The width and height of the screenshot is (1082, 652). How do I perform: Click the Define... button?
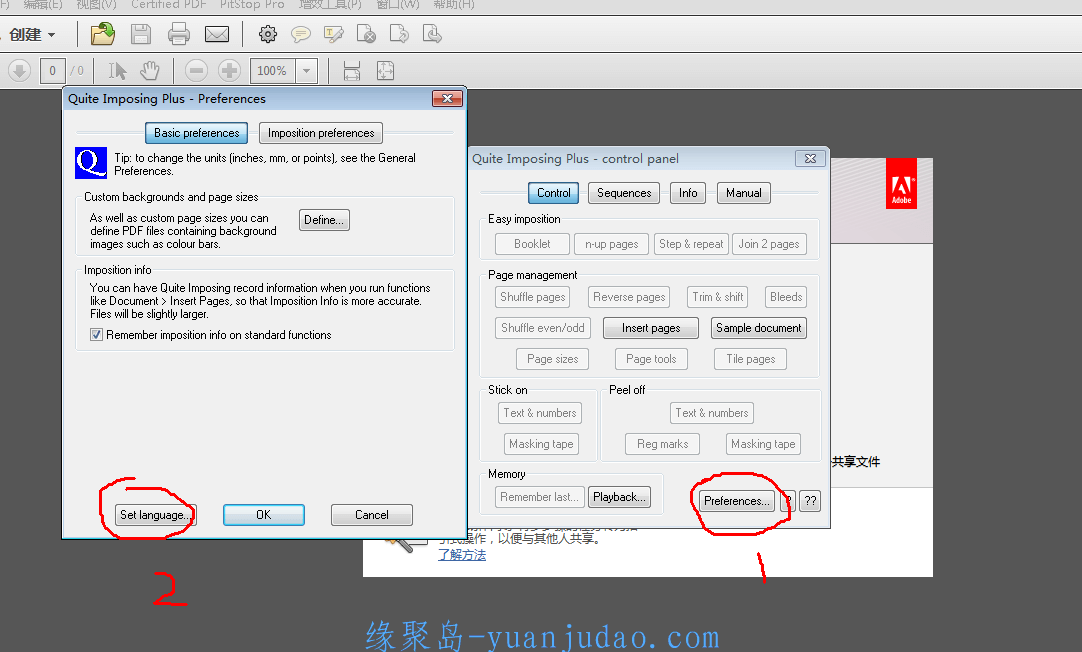click(324, 220)
